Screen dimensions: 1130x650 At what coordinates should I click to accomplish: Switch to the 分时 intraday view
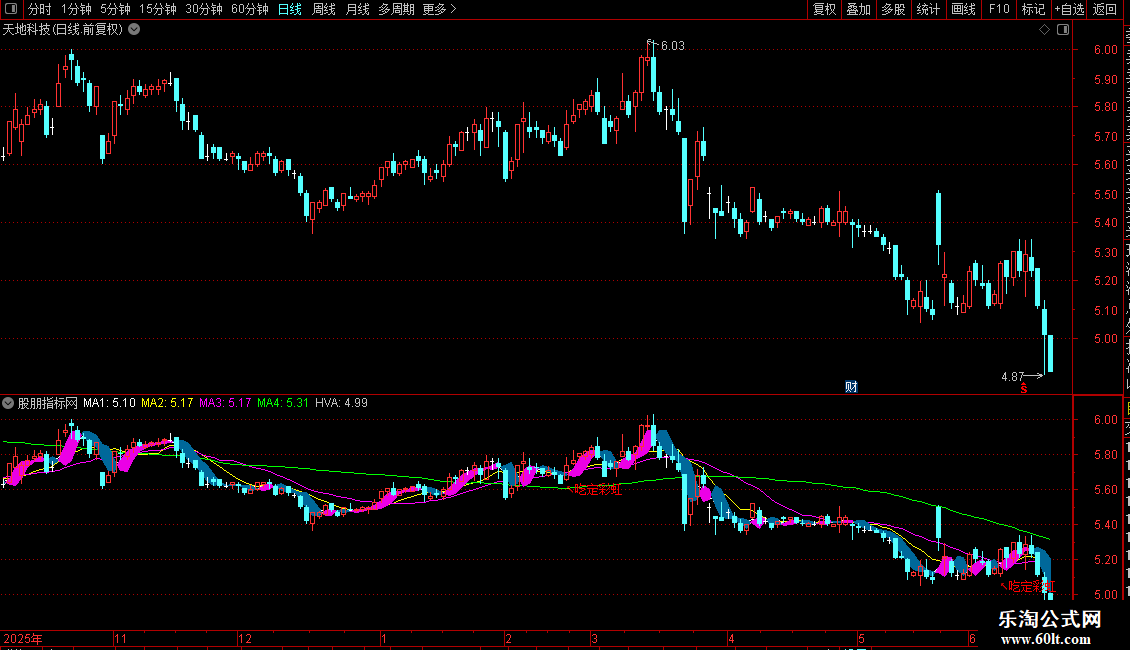pos(40,9)
